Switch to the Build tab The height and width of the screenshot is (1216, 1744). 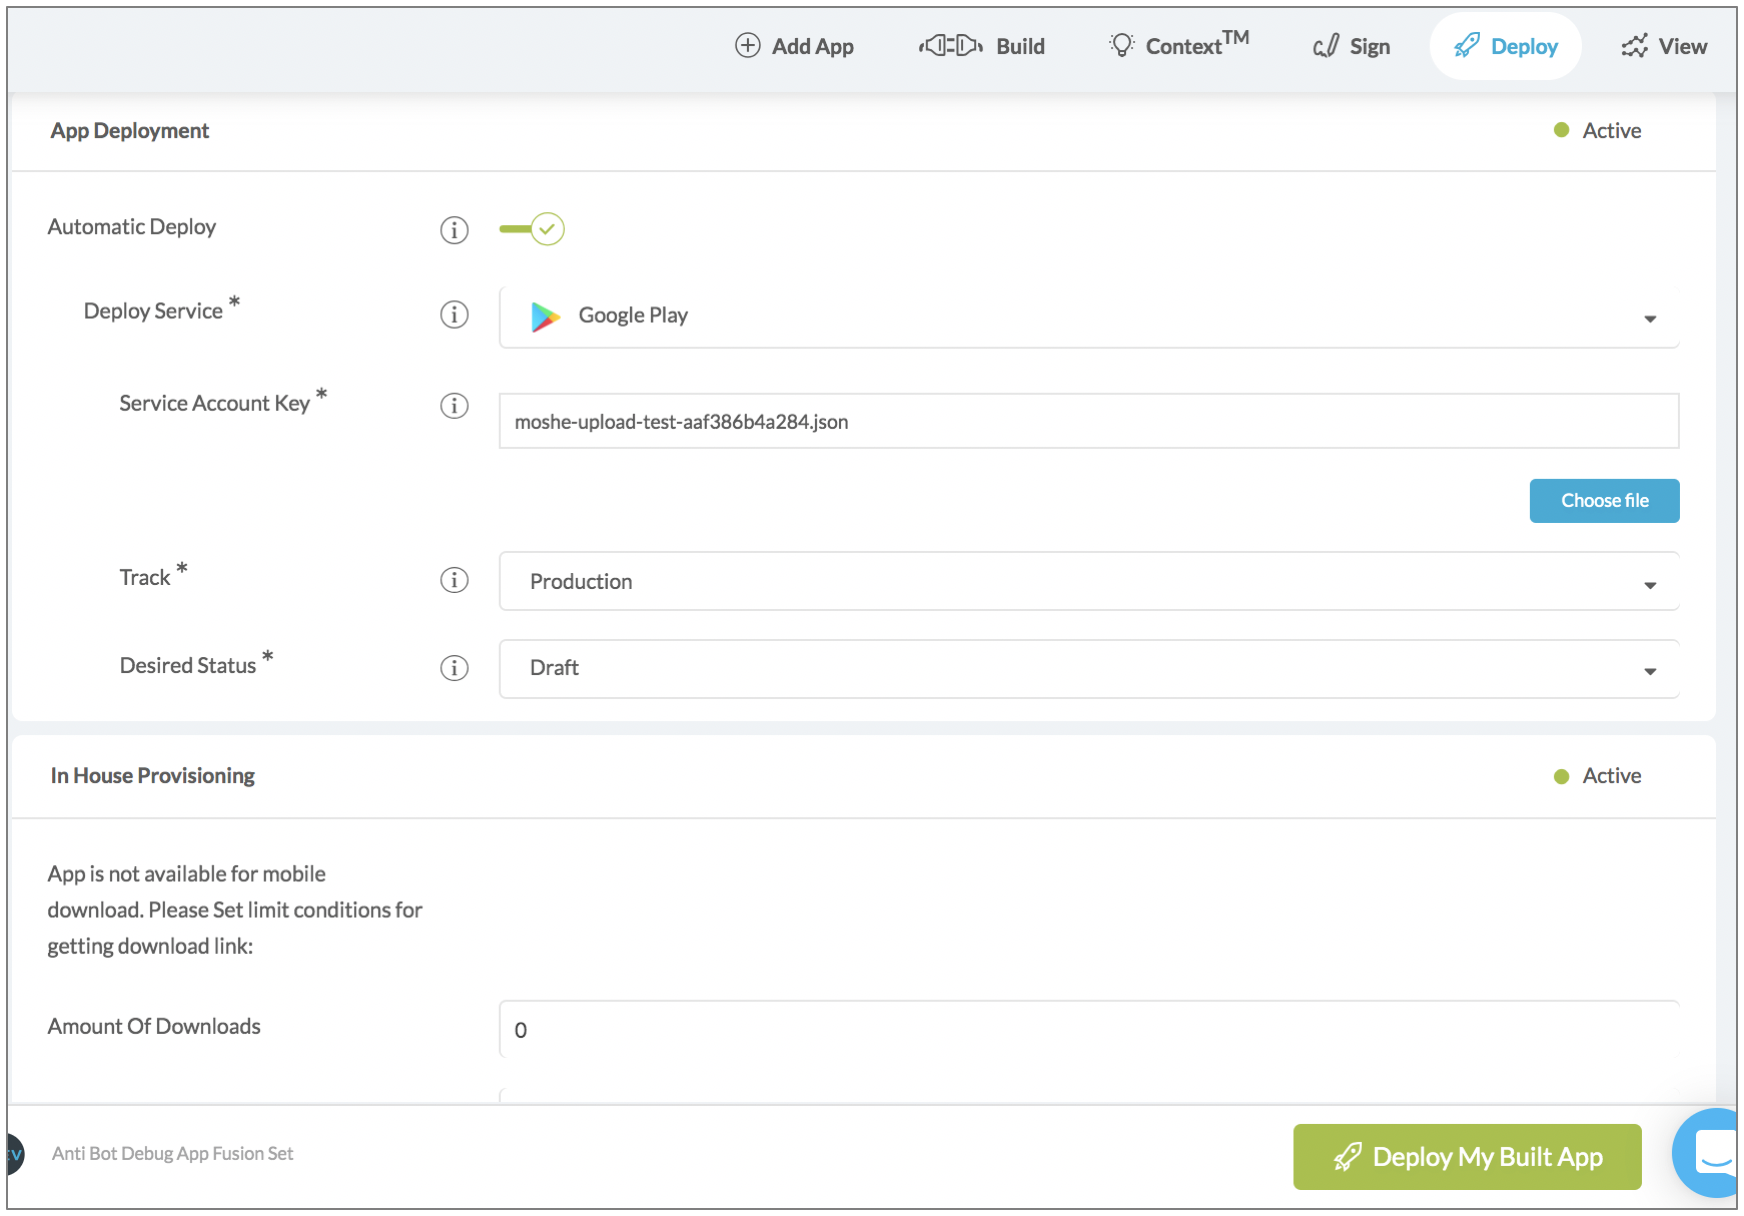(x=982, y=46)
